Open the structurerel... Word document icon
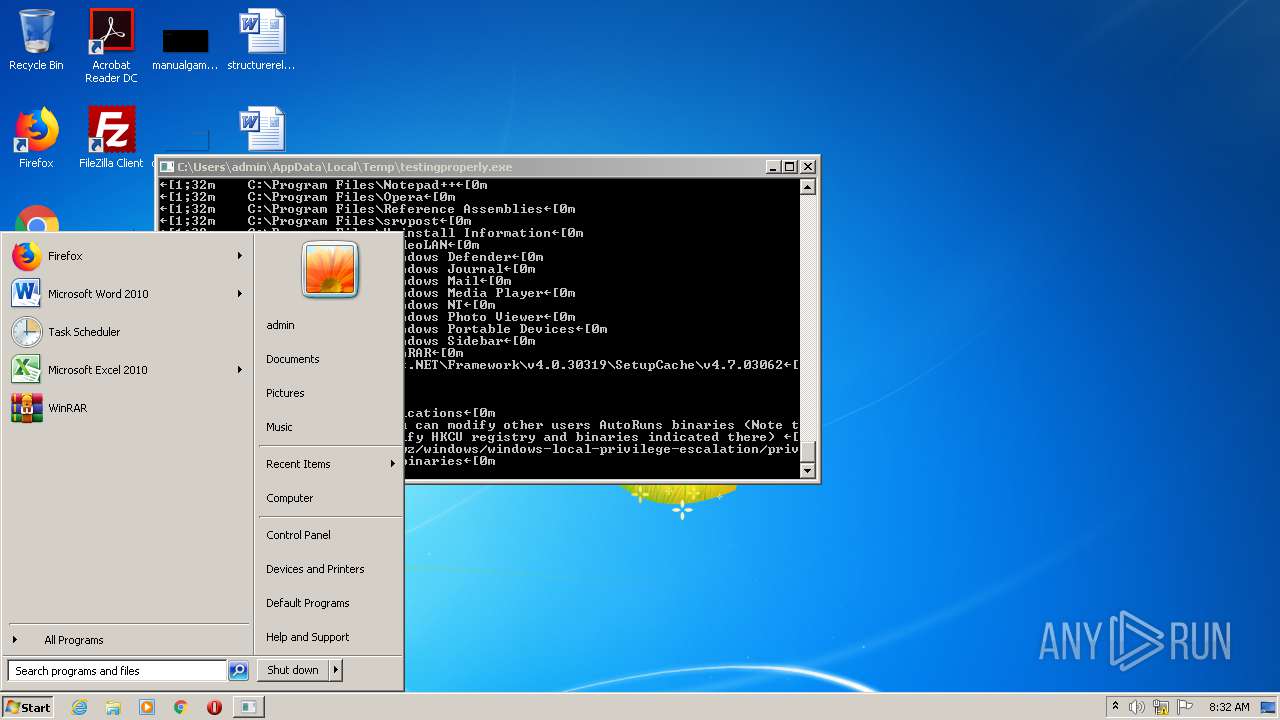This screenshot has height=720, width=1280. point(261,40)
